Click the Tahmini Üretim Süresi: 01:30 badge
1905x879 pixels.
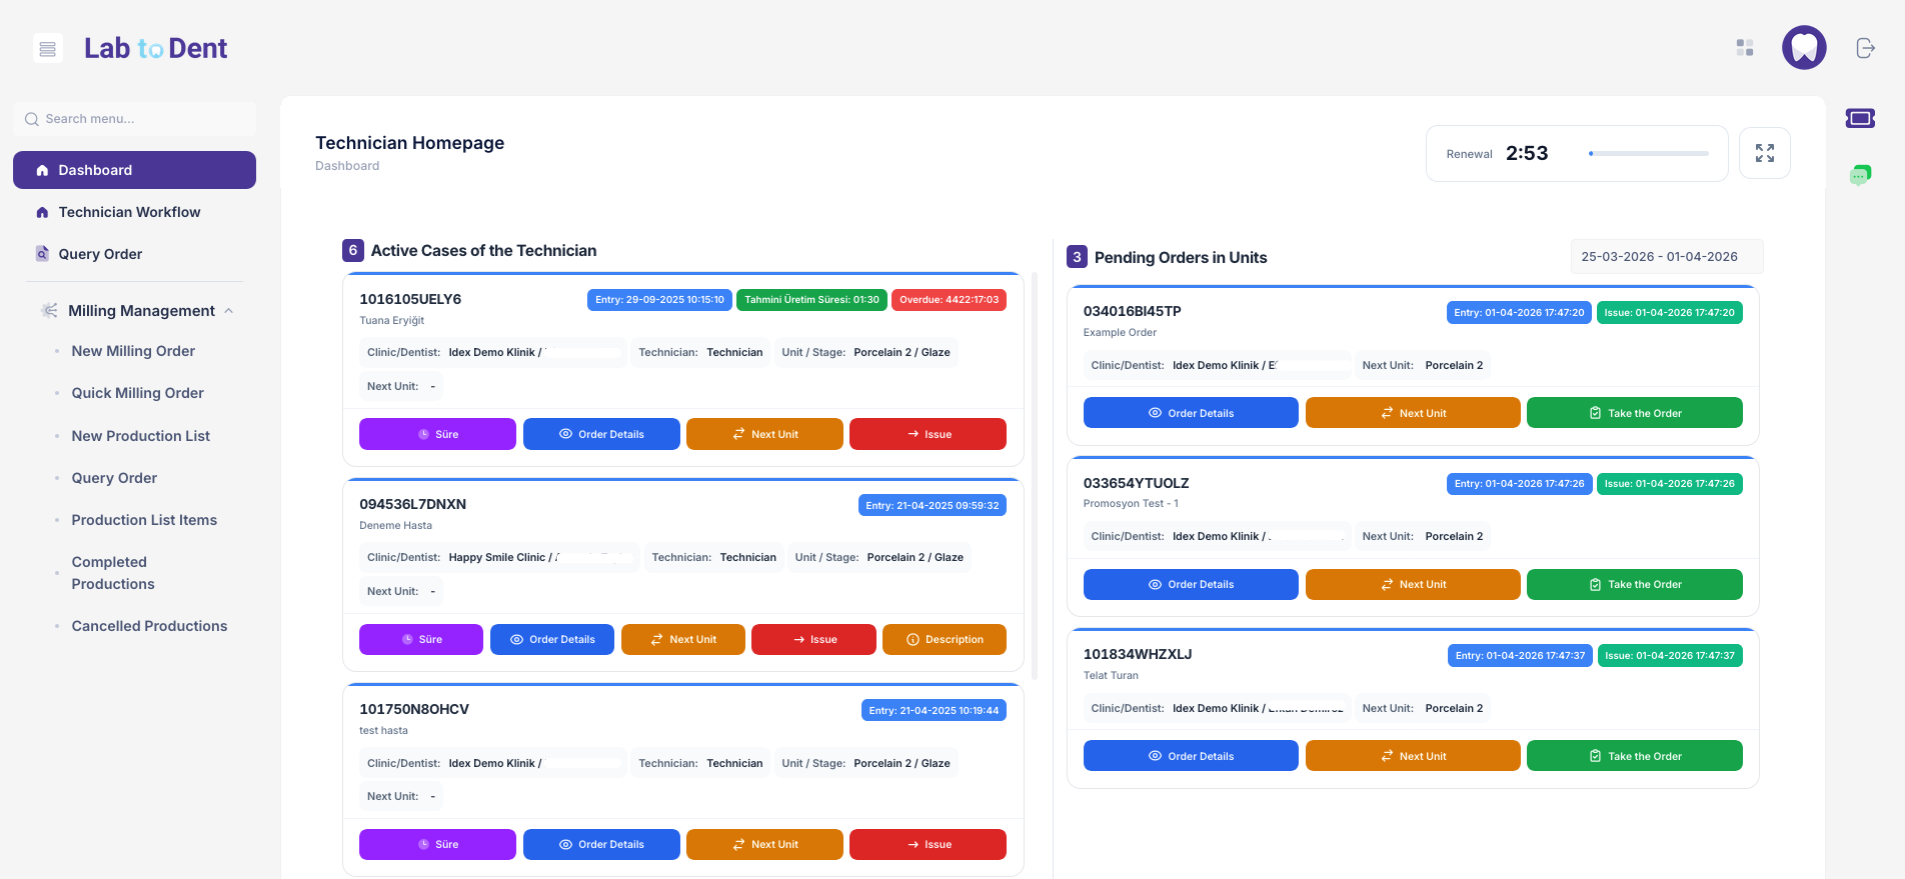click(x=812, y=300)
